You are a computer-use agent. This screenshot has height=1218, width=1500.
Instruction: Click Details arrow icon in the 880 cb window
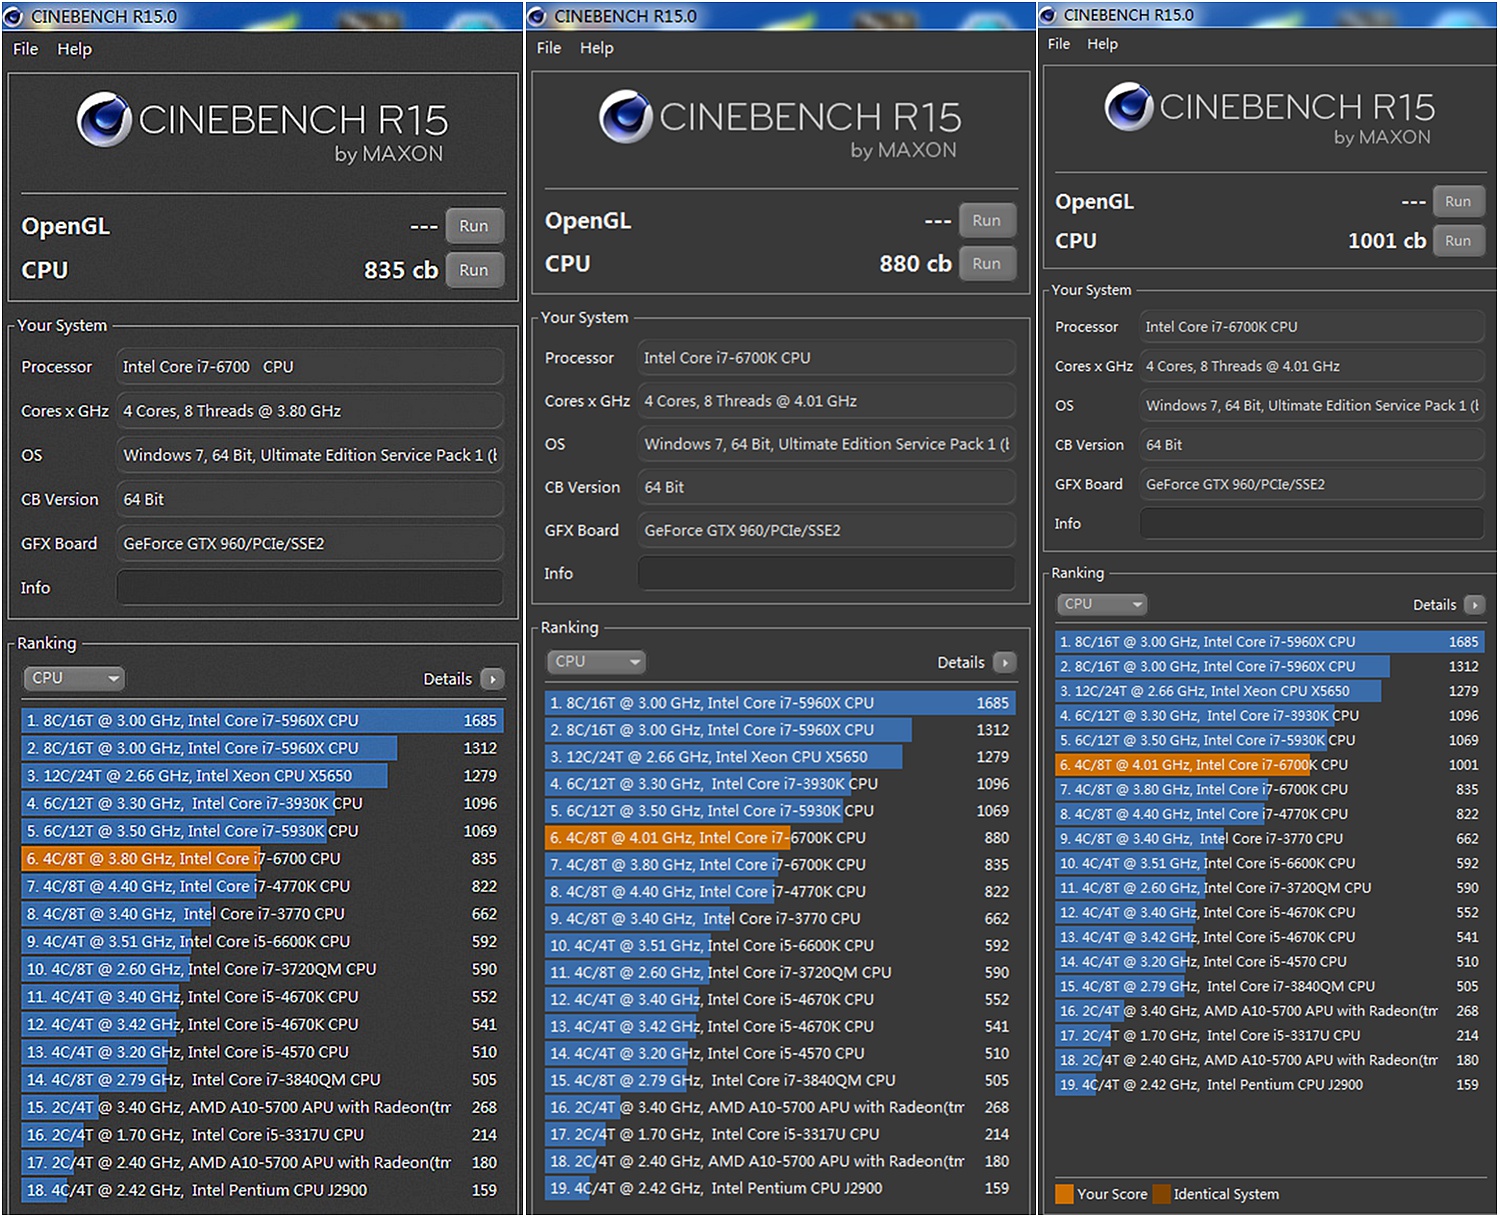click(1005, 662)
